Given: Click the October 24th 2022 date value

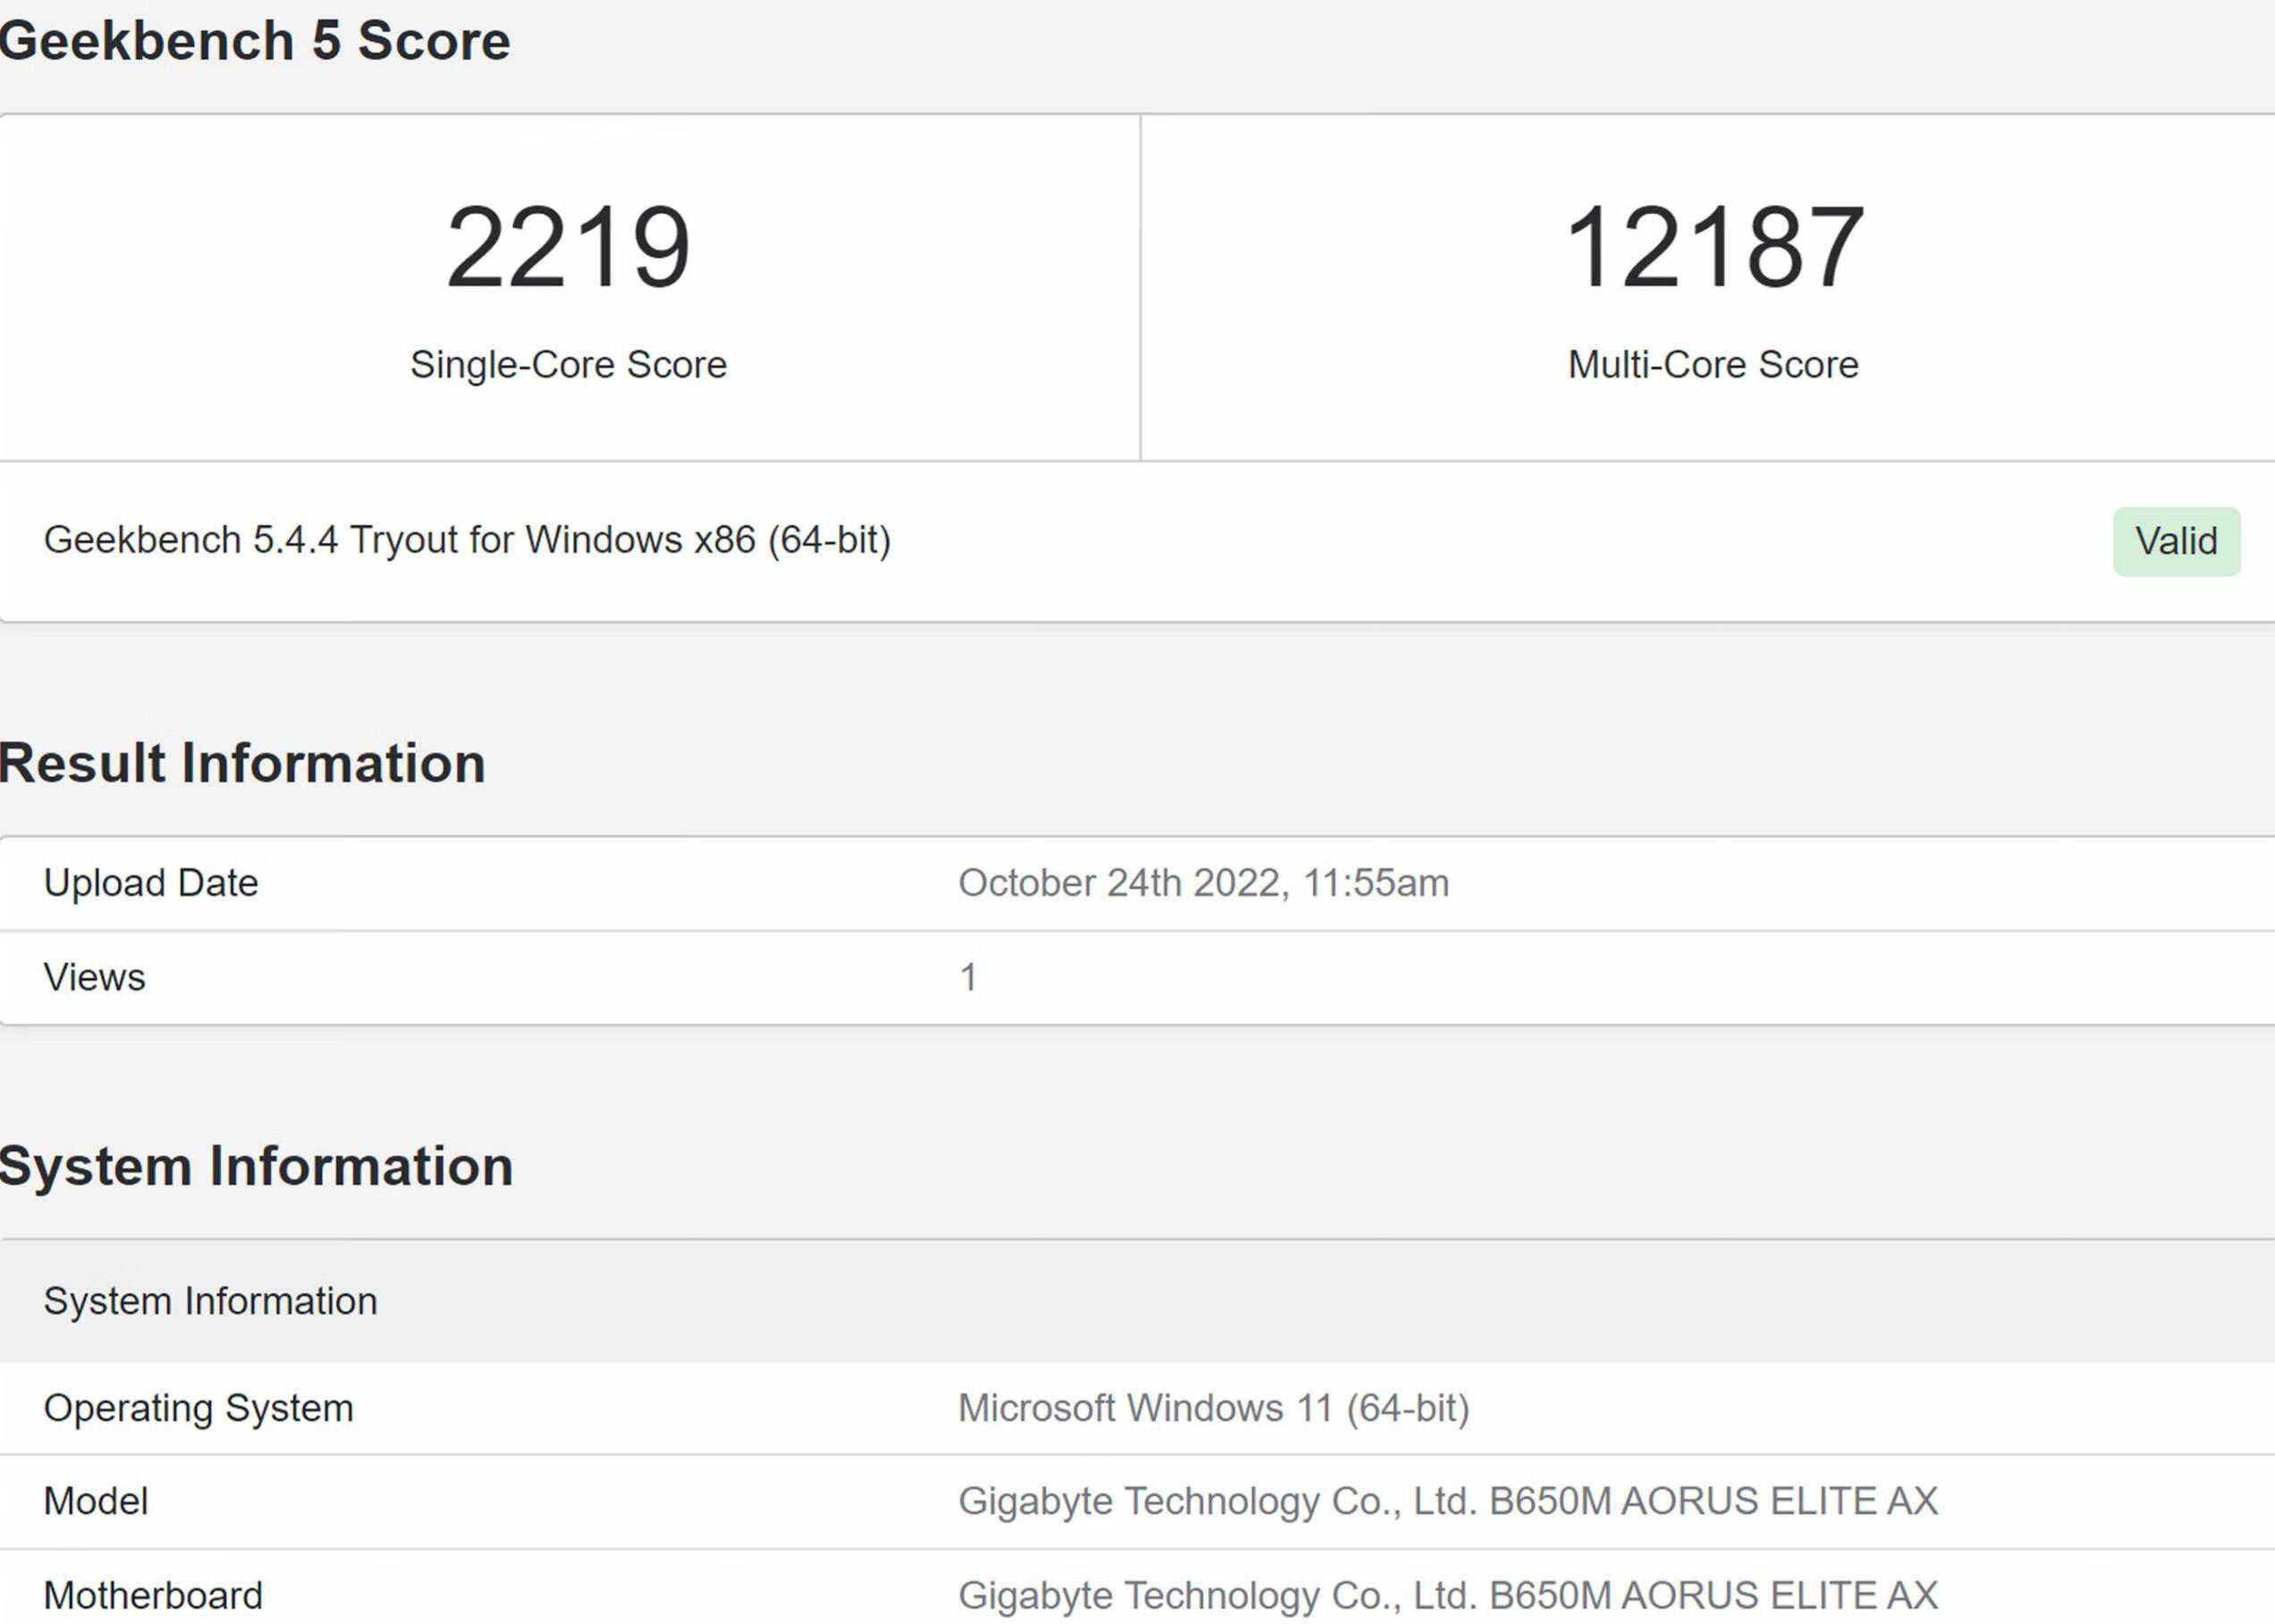Looking at the screenshot, I should coord(1203,883).
